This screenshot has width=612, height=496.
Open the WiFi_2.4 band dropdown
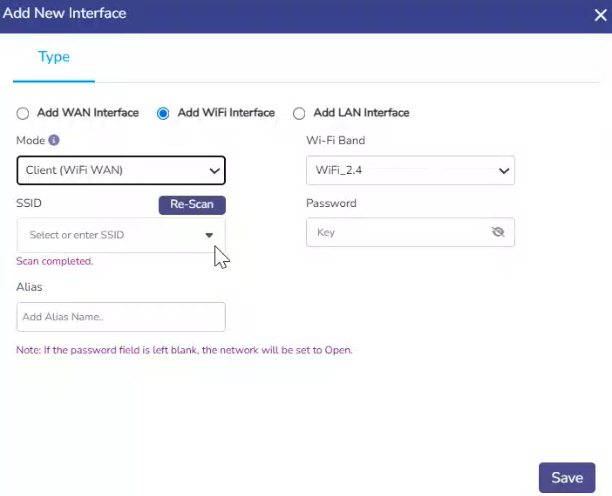click(x=410, y=170)
